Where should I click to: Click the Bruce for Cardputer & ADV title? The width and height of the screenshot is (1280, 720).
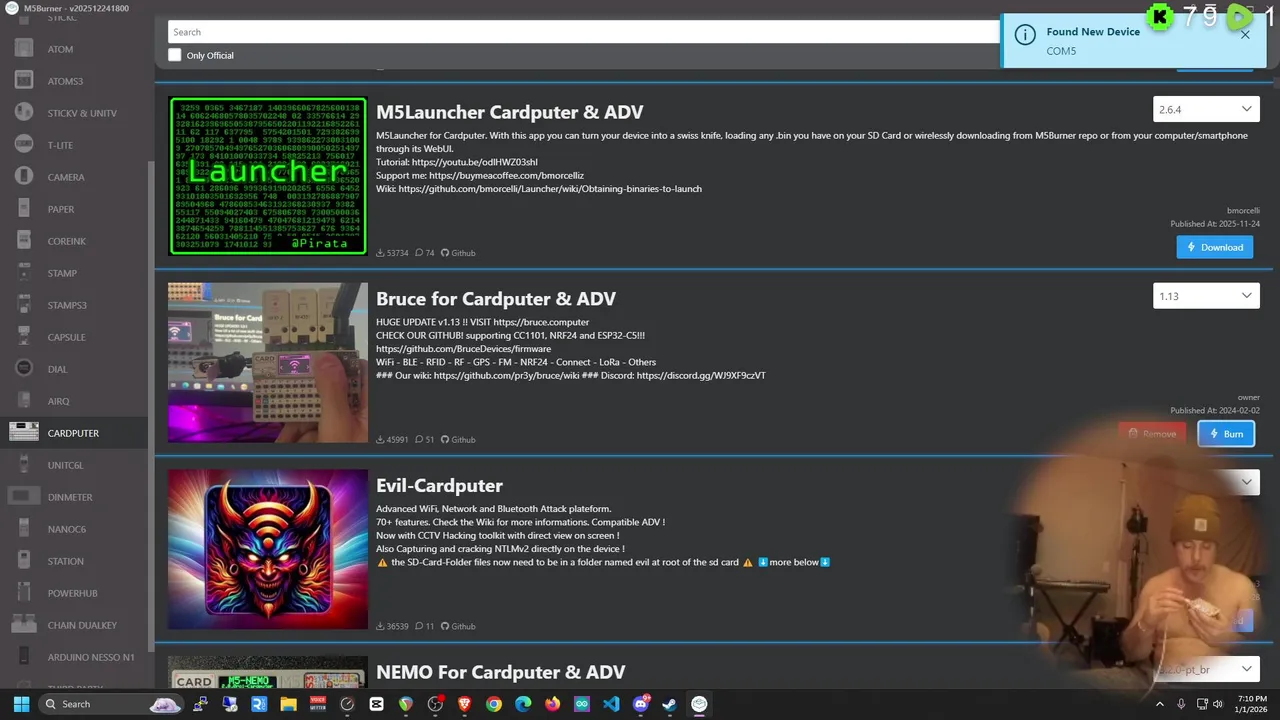tap(496, 298)
